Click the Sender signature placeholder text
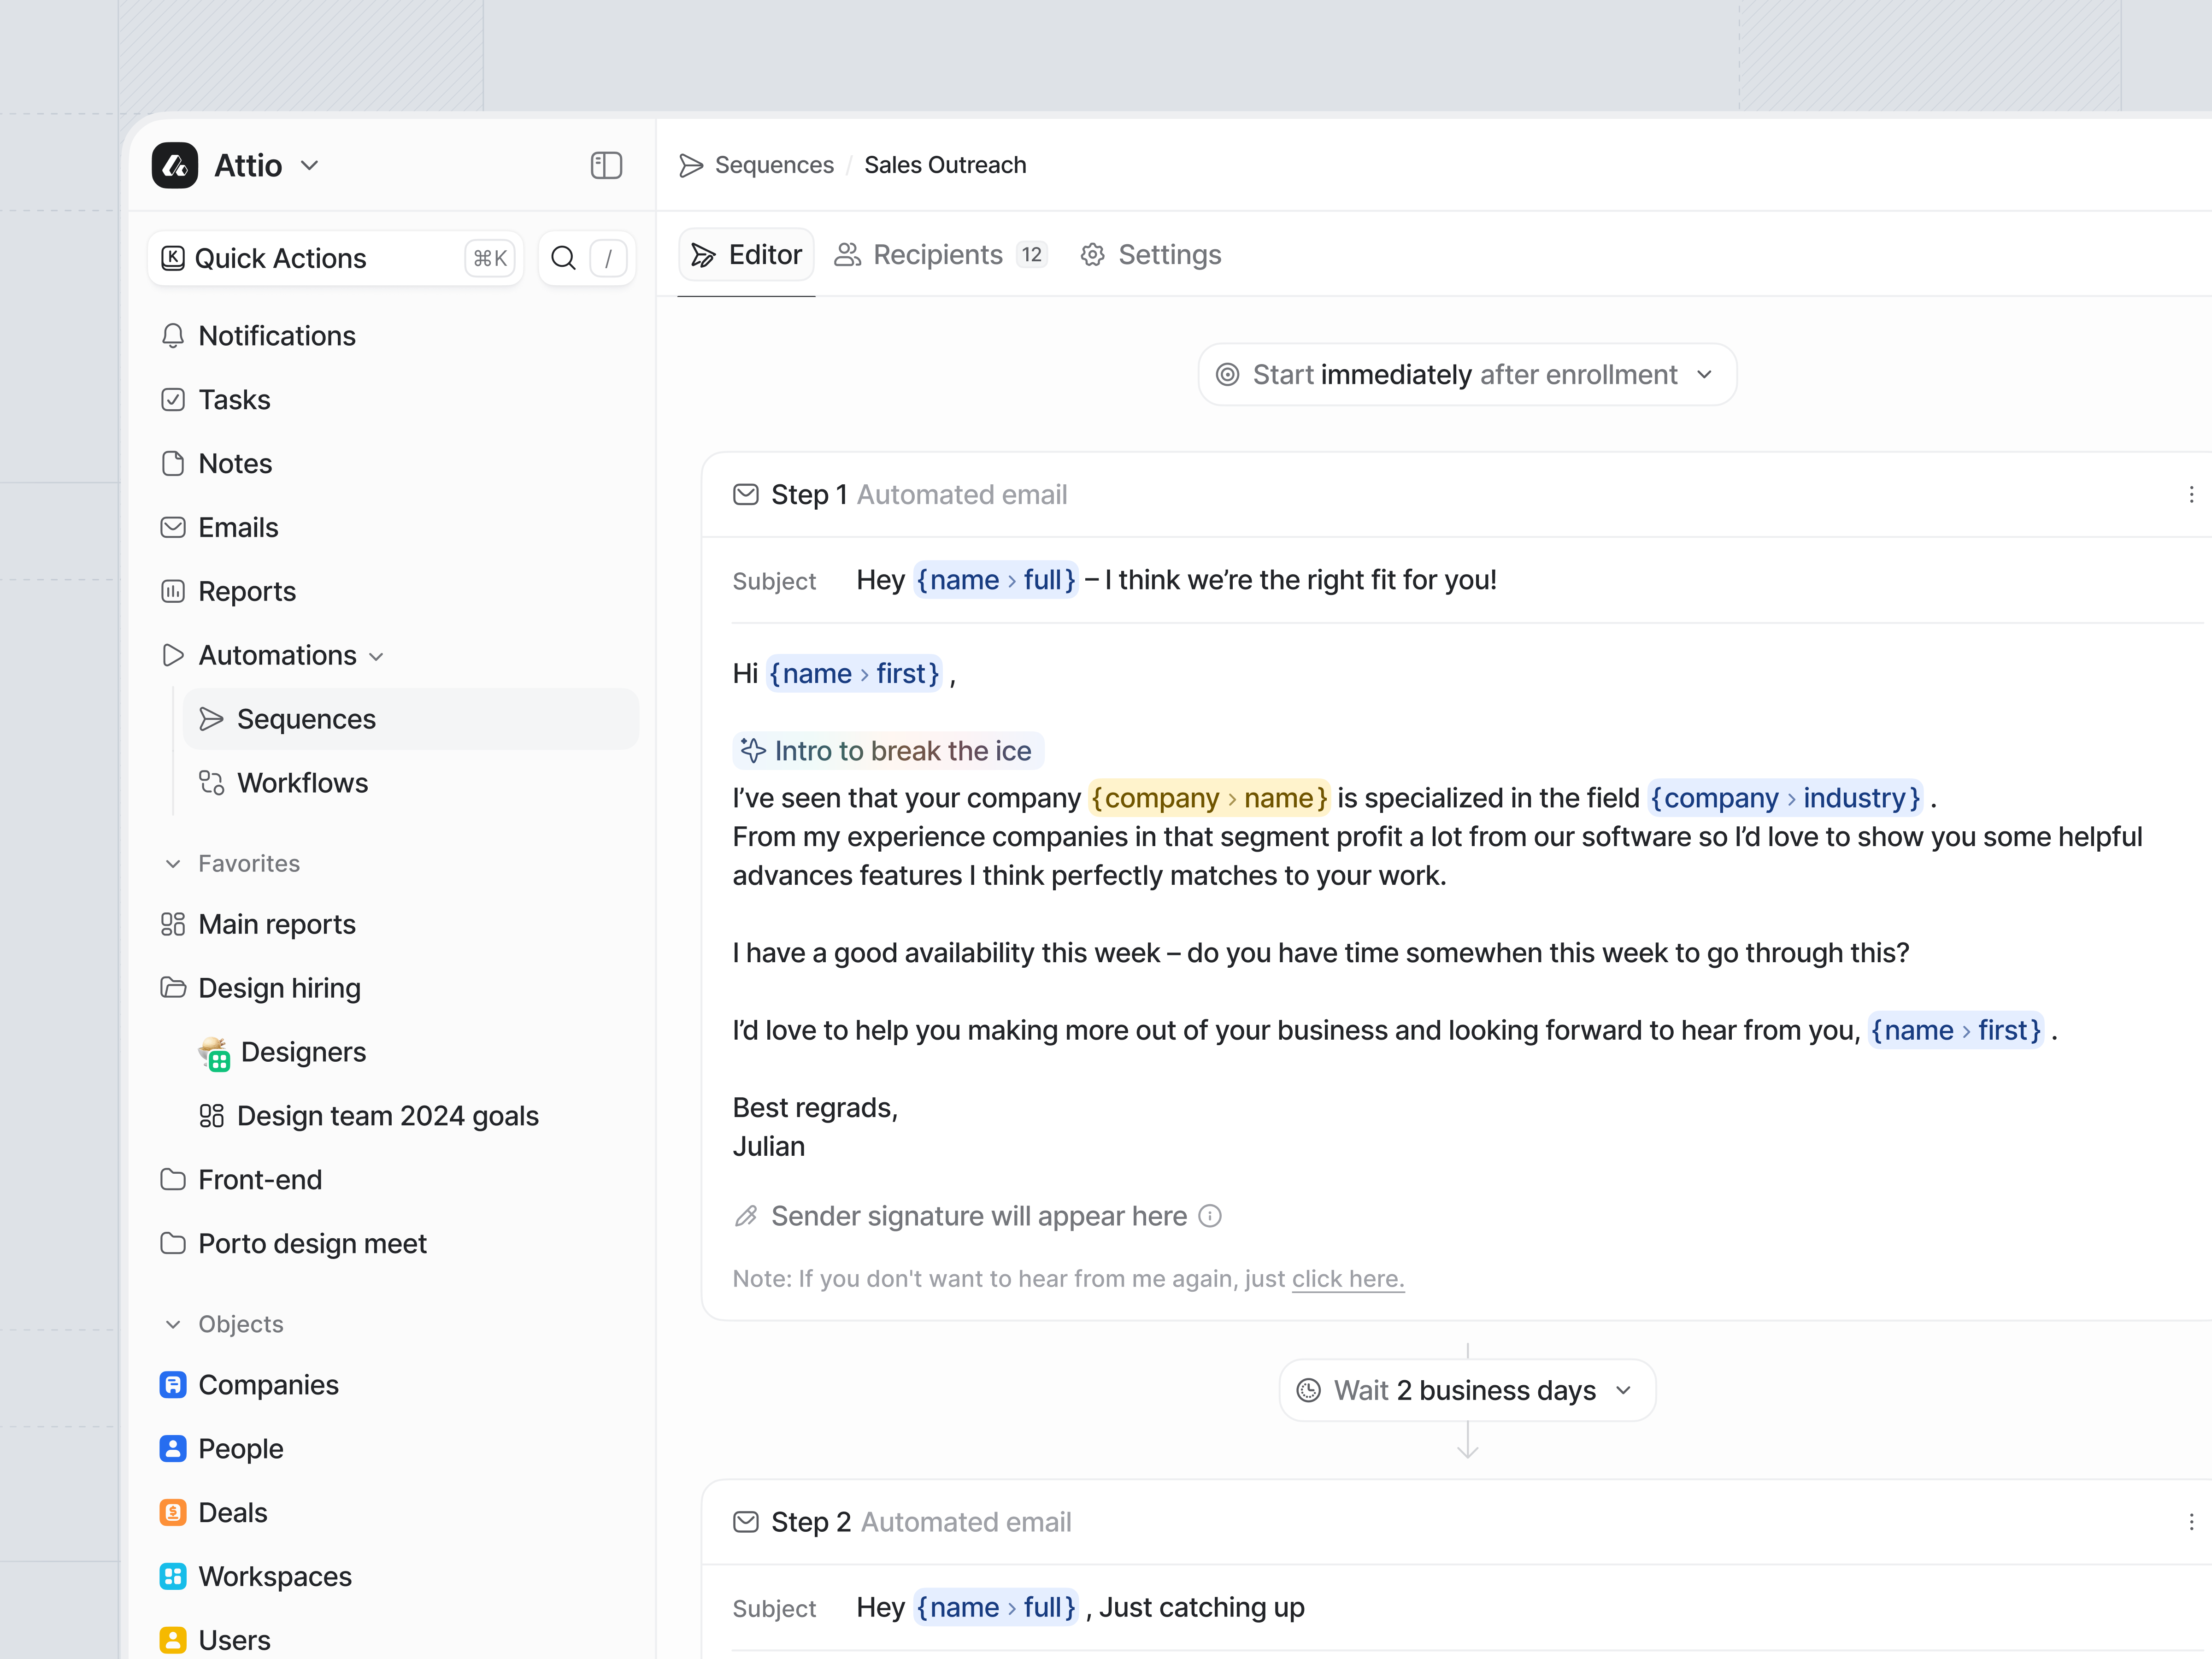2212x1659 pixels. 979,1216
